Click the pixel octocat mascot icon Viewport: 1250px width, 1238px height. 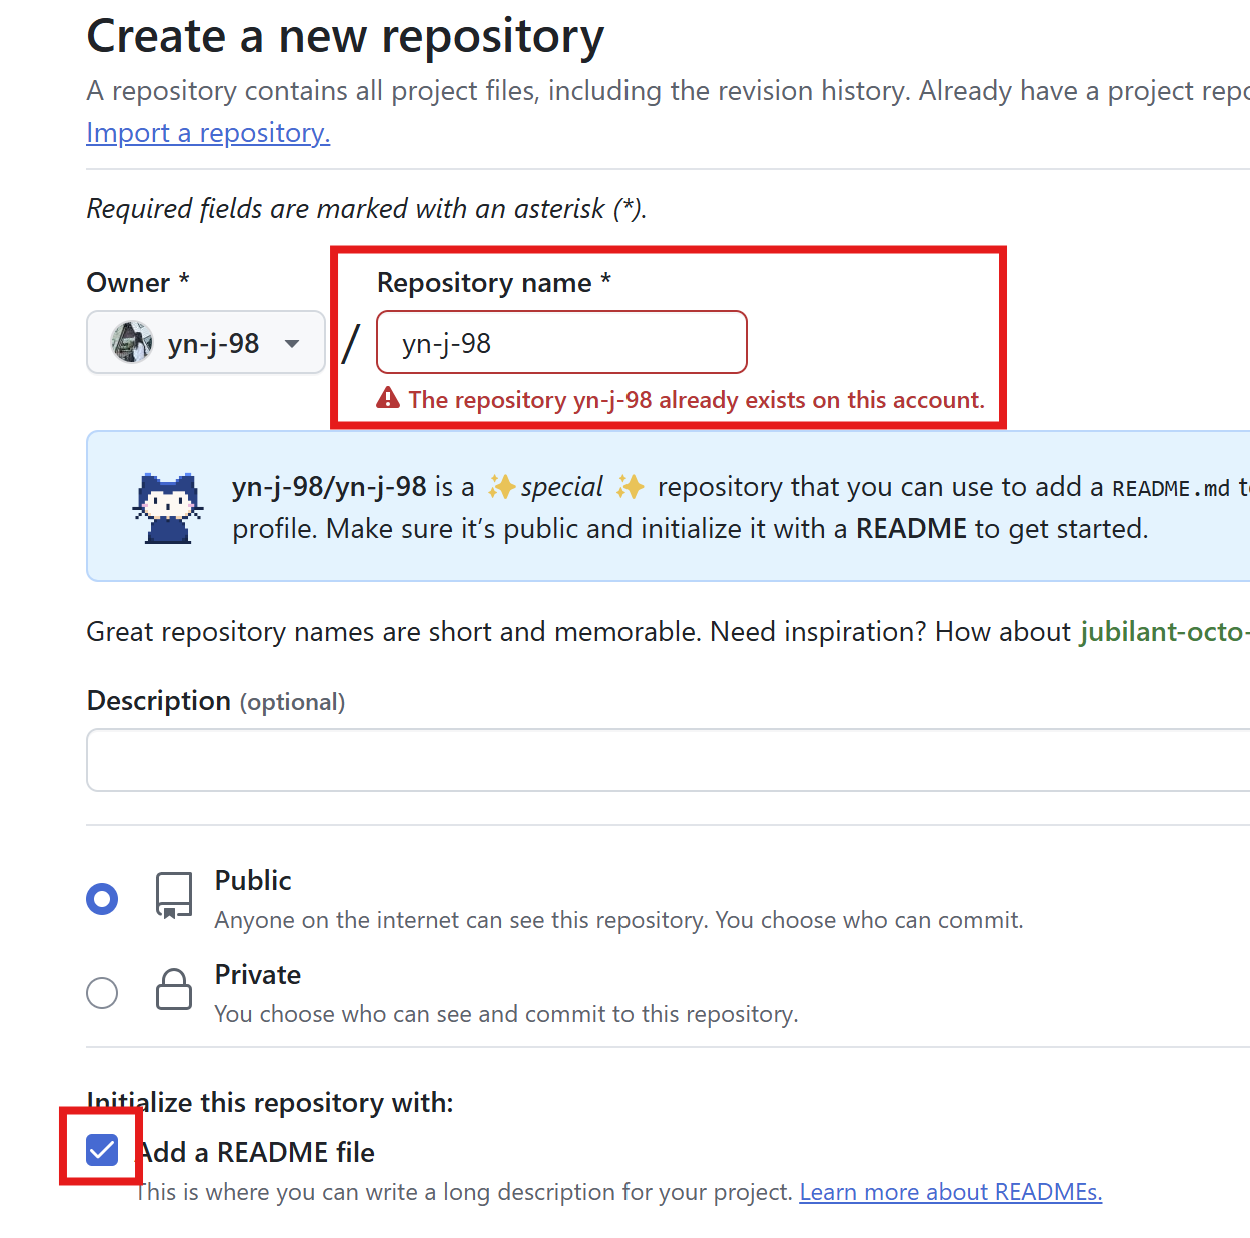[x=168, y=508]
